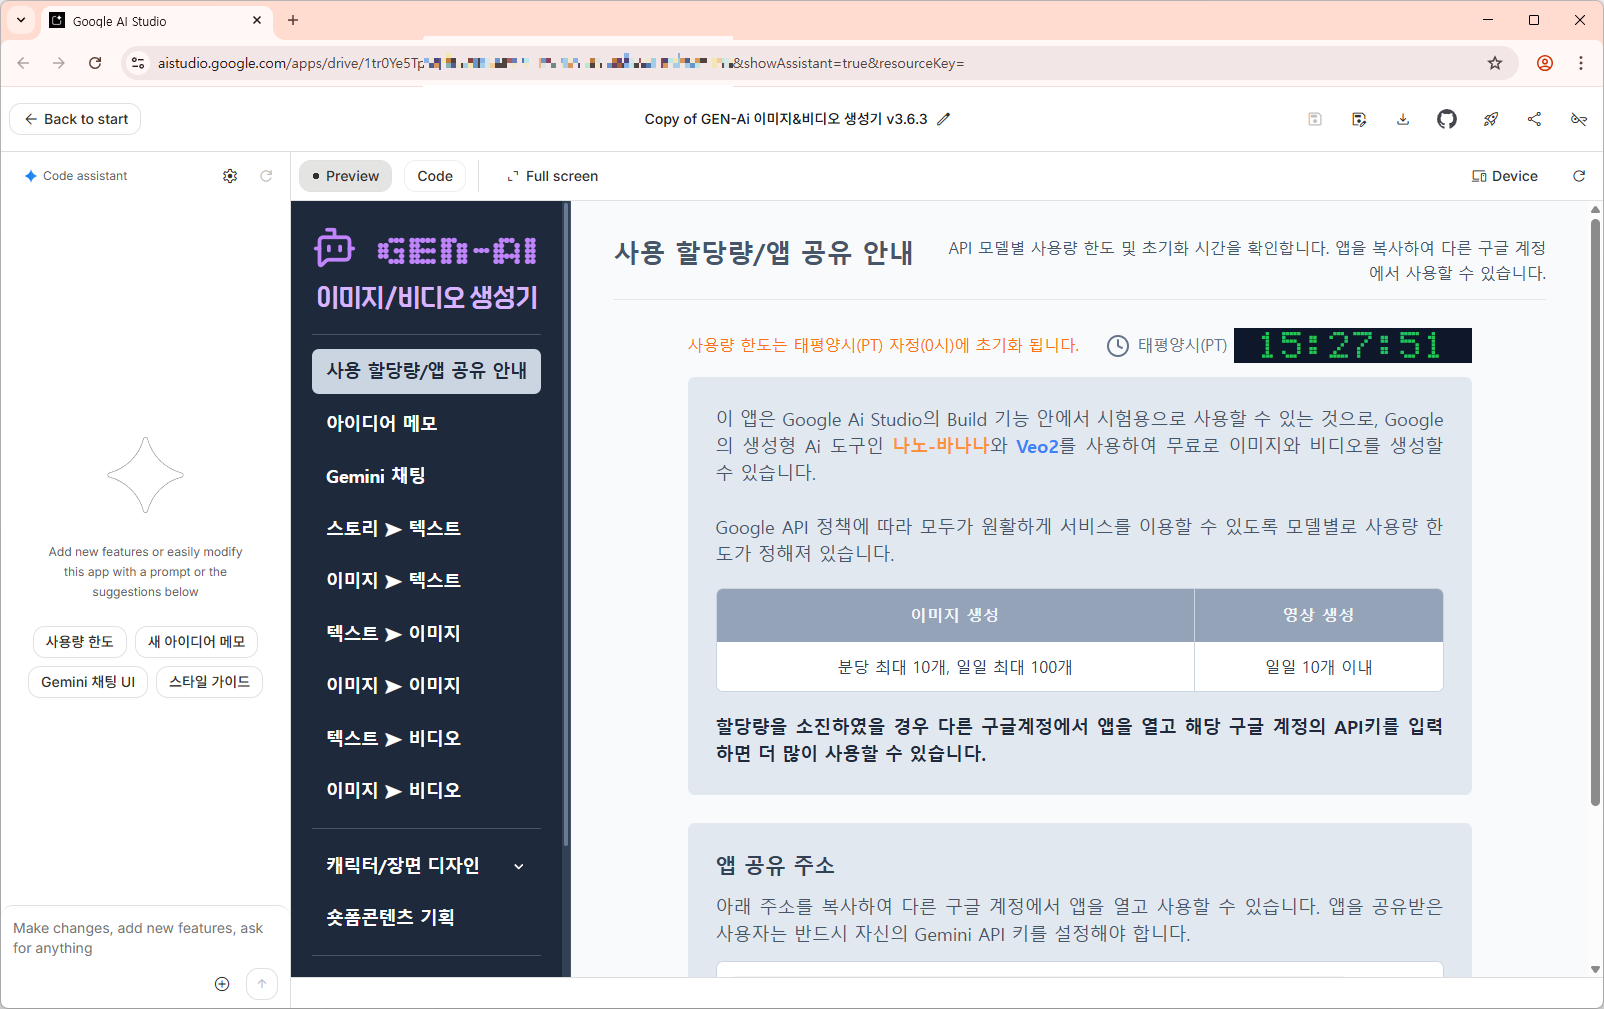Open the 아이디어 메모 menu item
This screenshot has height=1009, width=1604.
pos(426,423)
